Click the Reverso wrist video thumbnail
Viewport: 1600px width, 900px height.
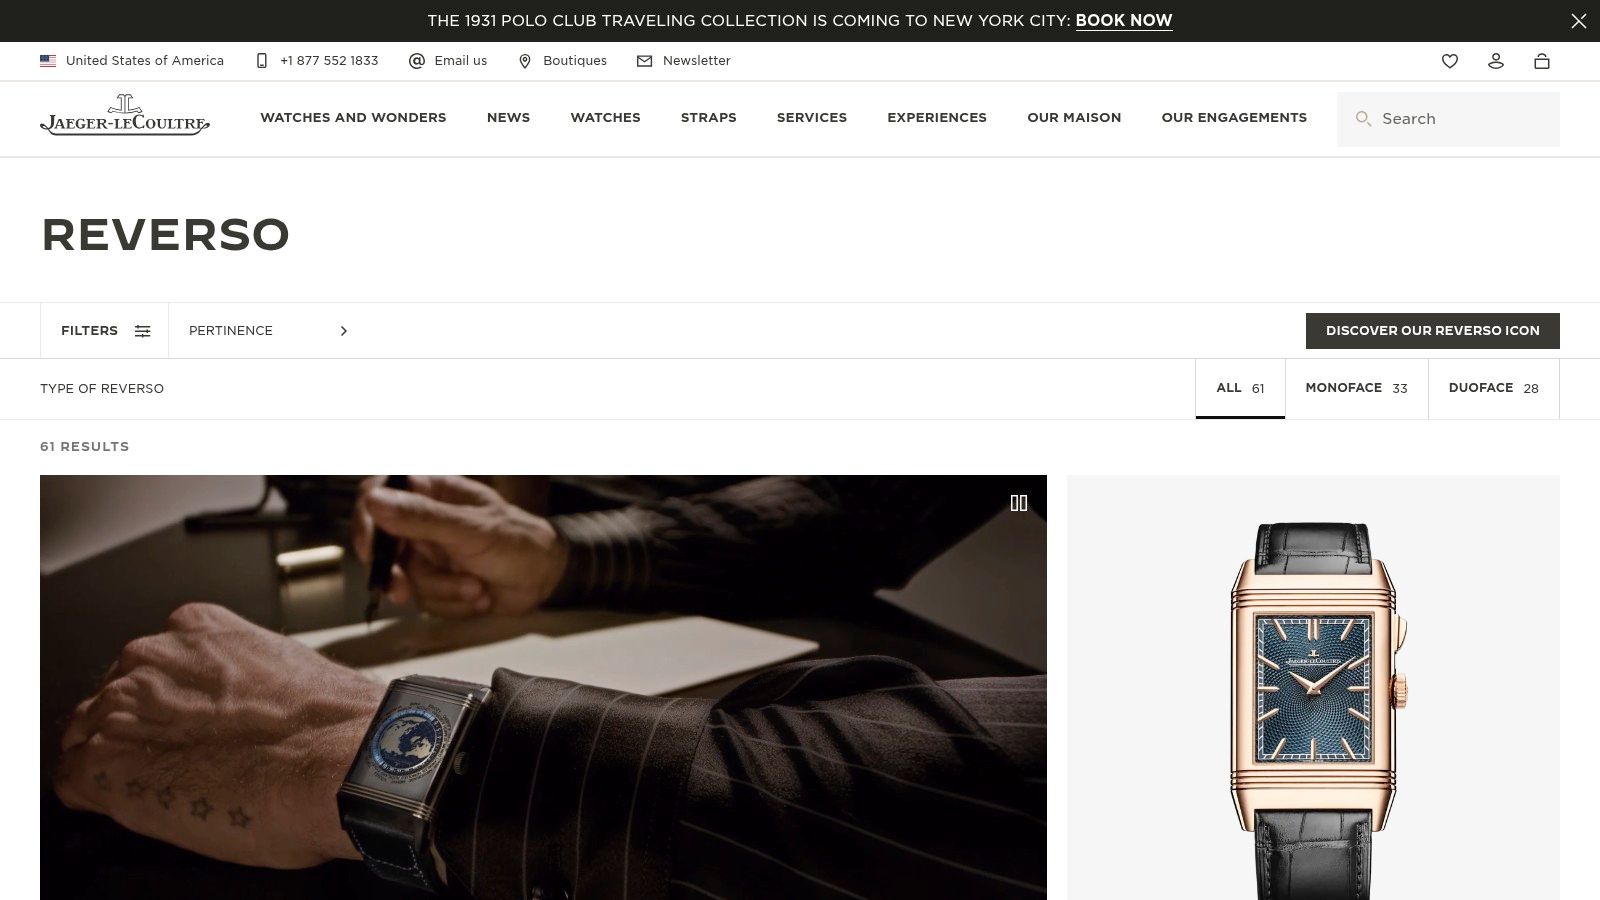543,687
